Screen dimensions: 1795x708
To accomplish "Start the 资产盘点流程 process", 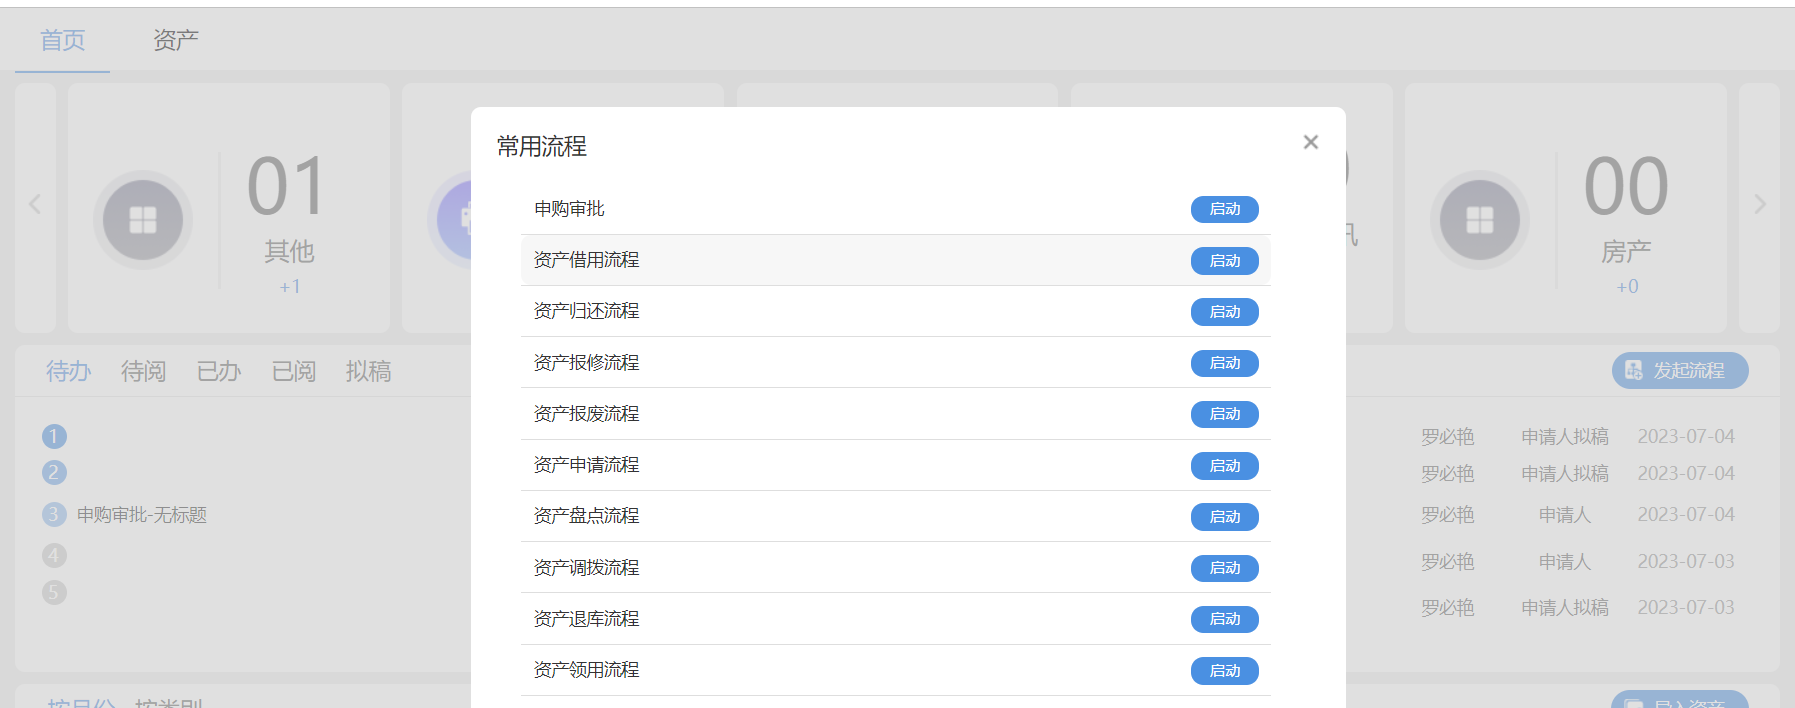I will coord(1224,517).
